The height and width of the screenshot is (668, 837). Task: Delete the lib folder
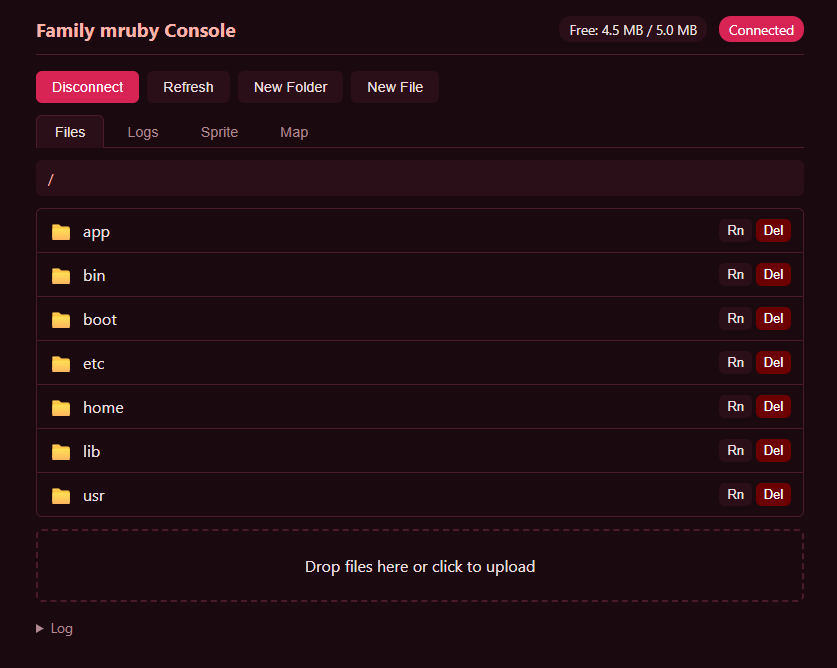tap(773, 451)
